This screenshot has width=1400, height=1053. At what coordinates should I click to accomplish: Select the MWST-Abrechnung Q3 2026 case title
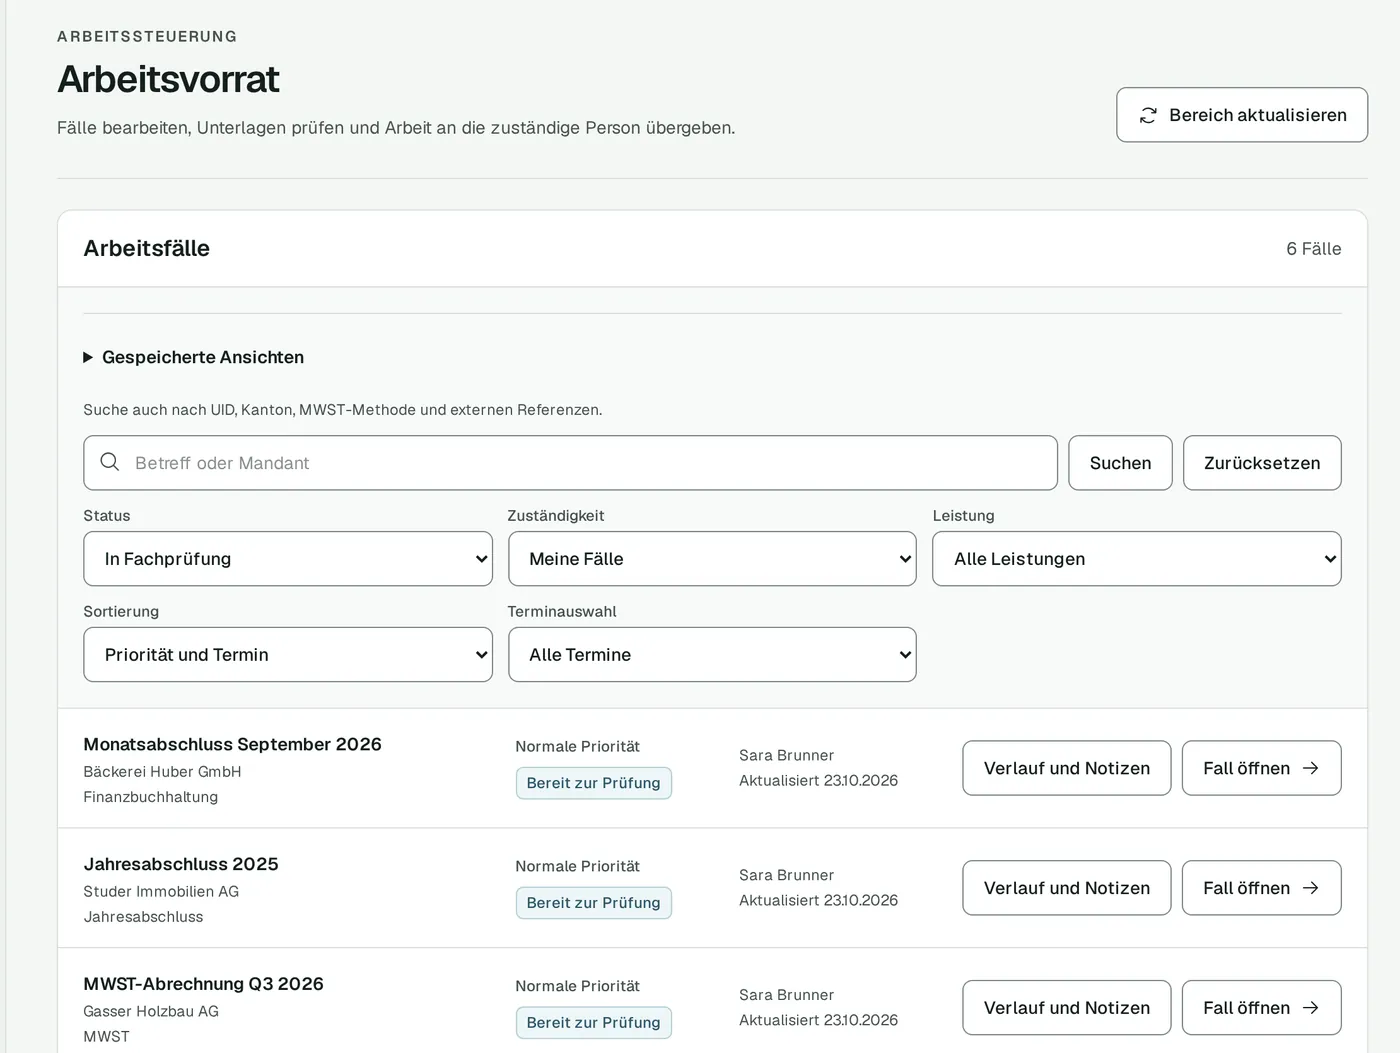(x=204, y=984)
